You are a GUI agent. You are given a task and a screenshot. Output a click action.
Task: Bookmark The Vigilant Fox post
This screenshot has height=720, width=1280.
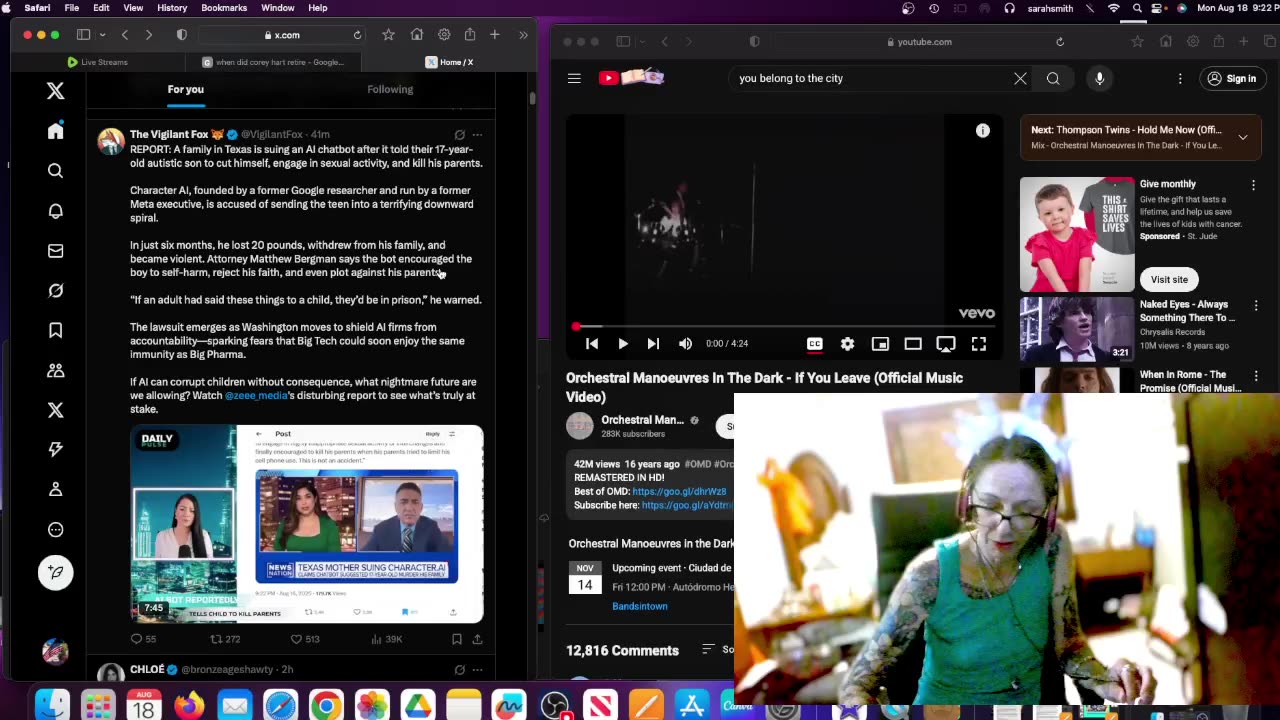tap(456, 639)
